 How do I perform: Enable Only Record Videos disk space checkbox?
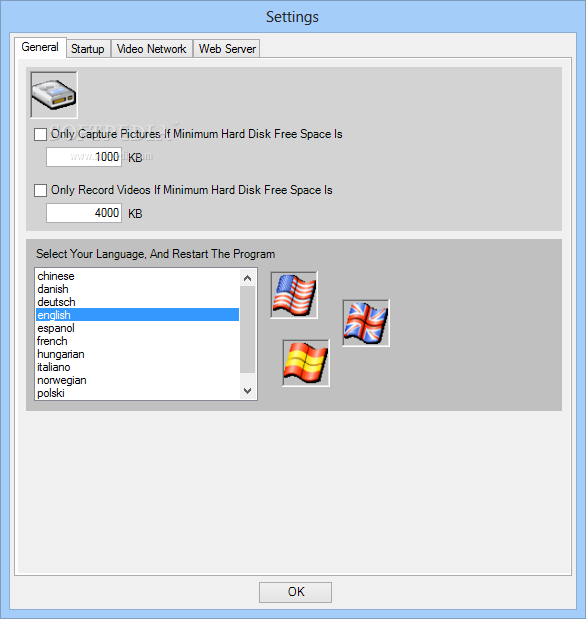(40, 190)
